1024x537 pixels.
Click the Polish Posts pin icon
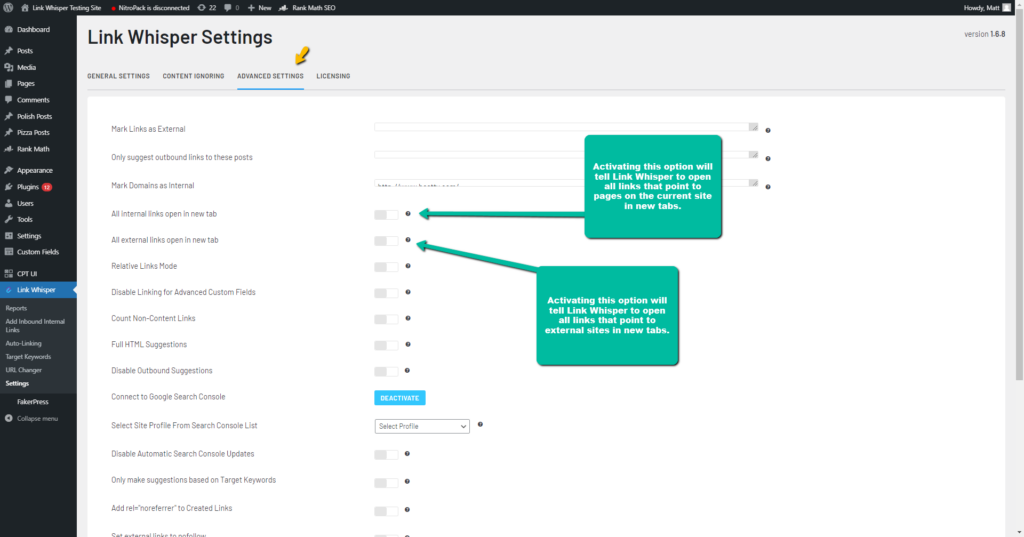pyautogui.click(x=8, y=116)
